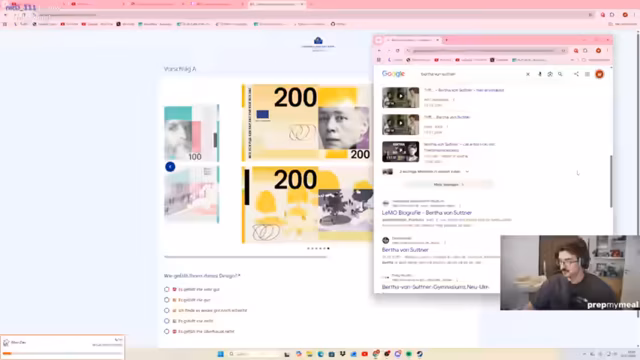Open the Google apps grid icon
The height and width of the screenshot is (360, 640).
(587, 74)
